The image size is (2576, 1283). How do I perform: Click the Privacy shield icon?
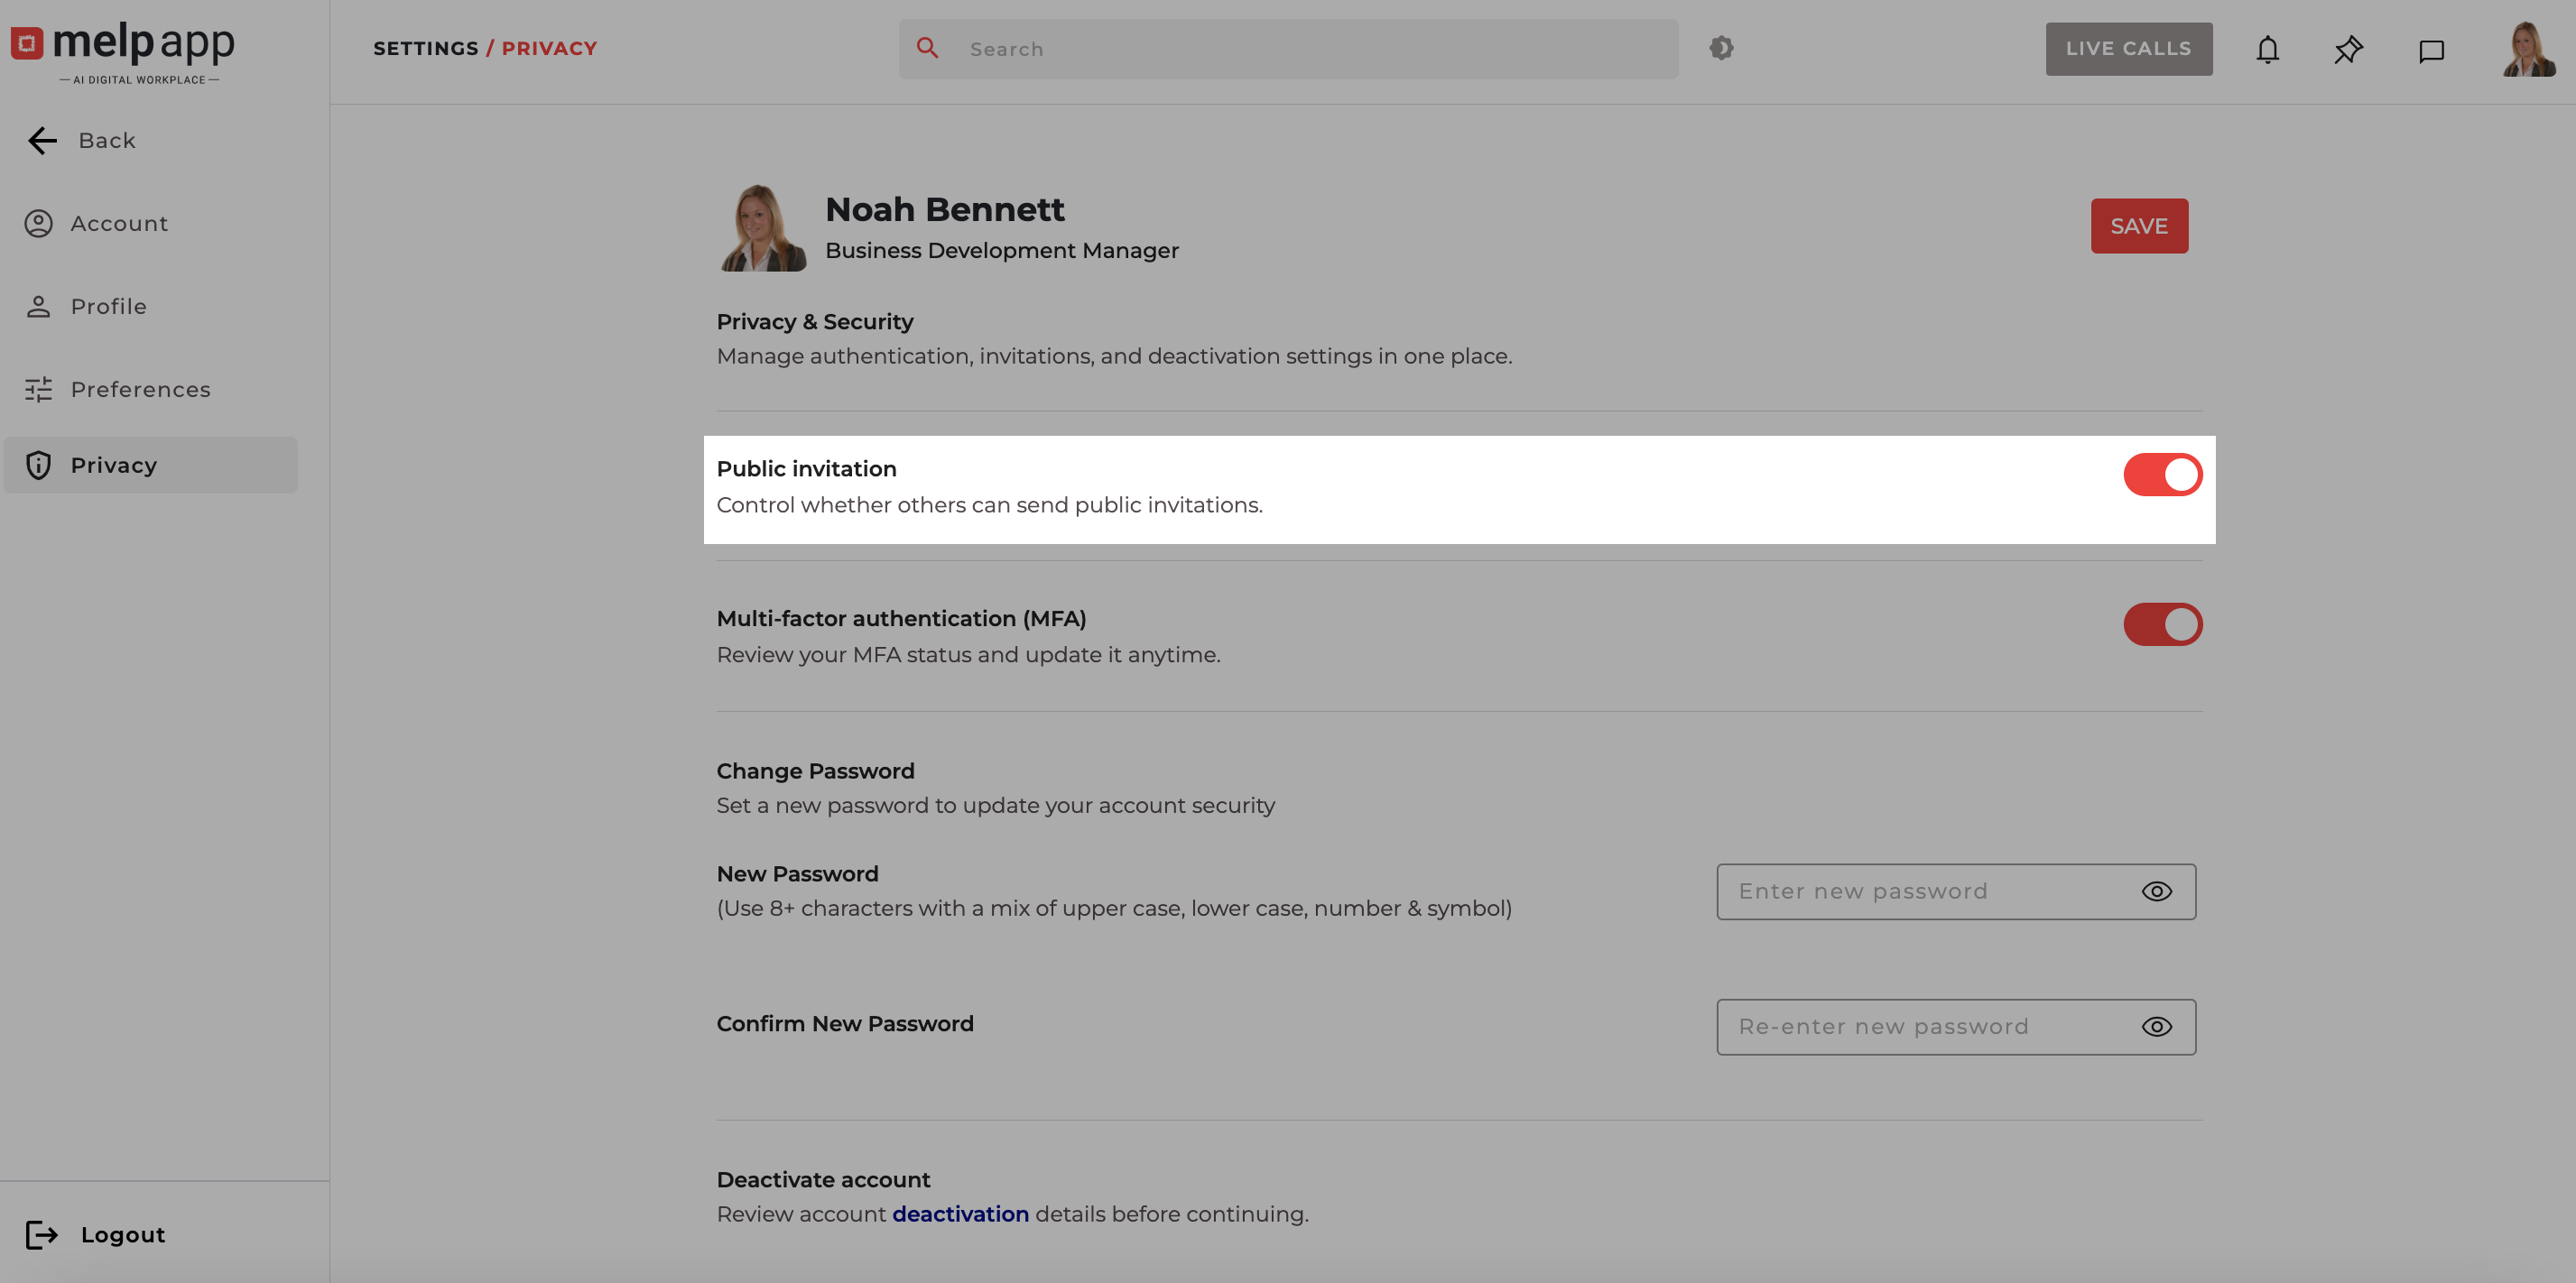38,465
